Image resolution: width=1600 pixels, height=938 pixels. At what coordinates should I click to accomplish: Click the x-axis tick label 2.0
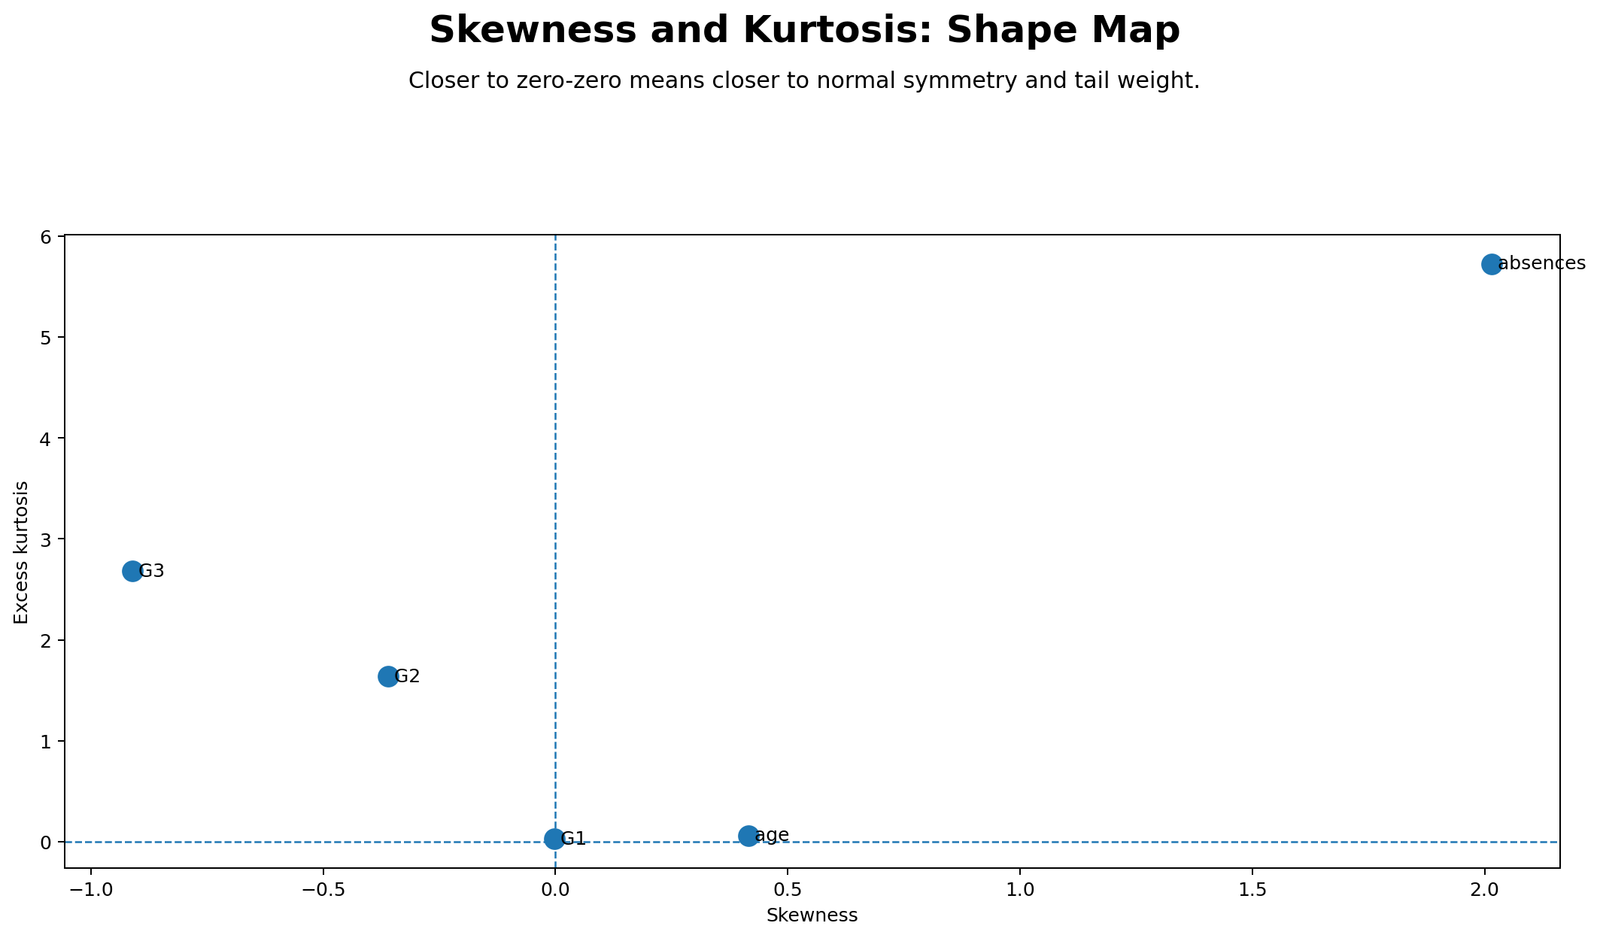point(1484,890)
